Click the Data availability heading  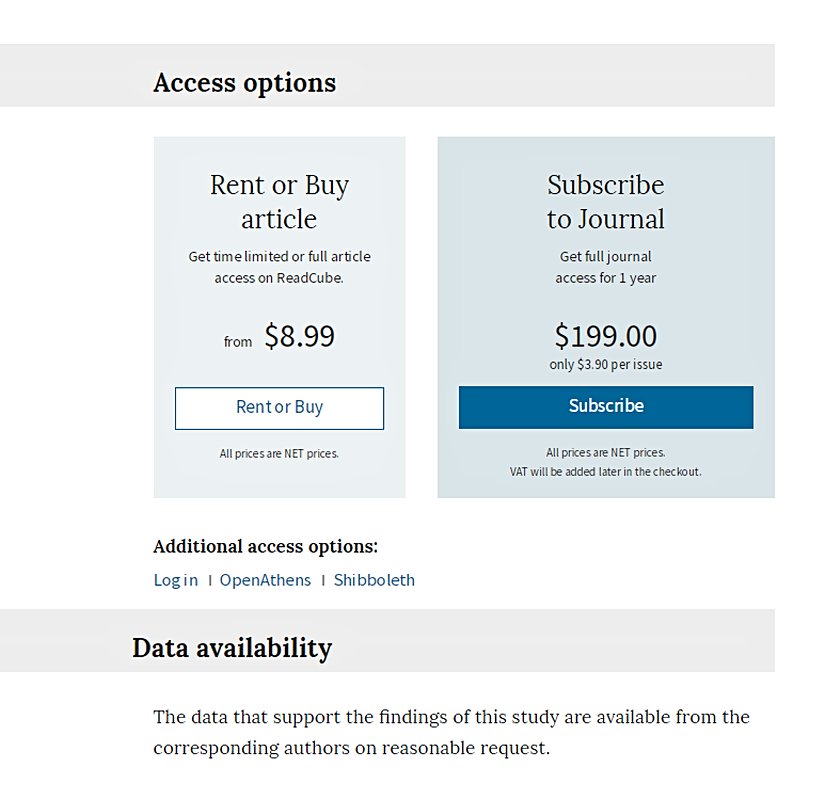tap(231, 648)
